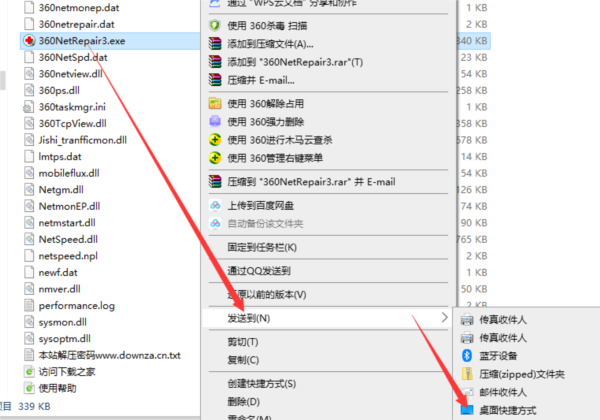Viewport: 600px width, 420px height.
Task: Choose 使用 360杀毒 扫描 menu entry
Action: pyautogui.click(x=328, y=26)
